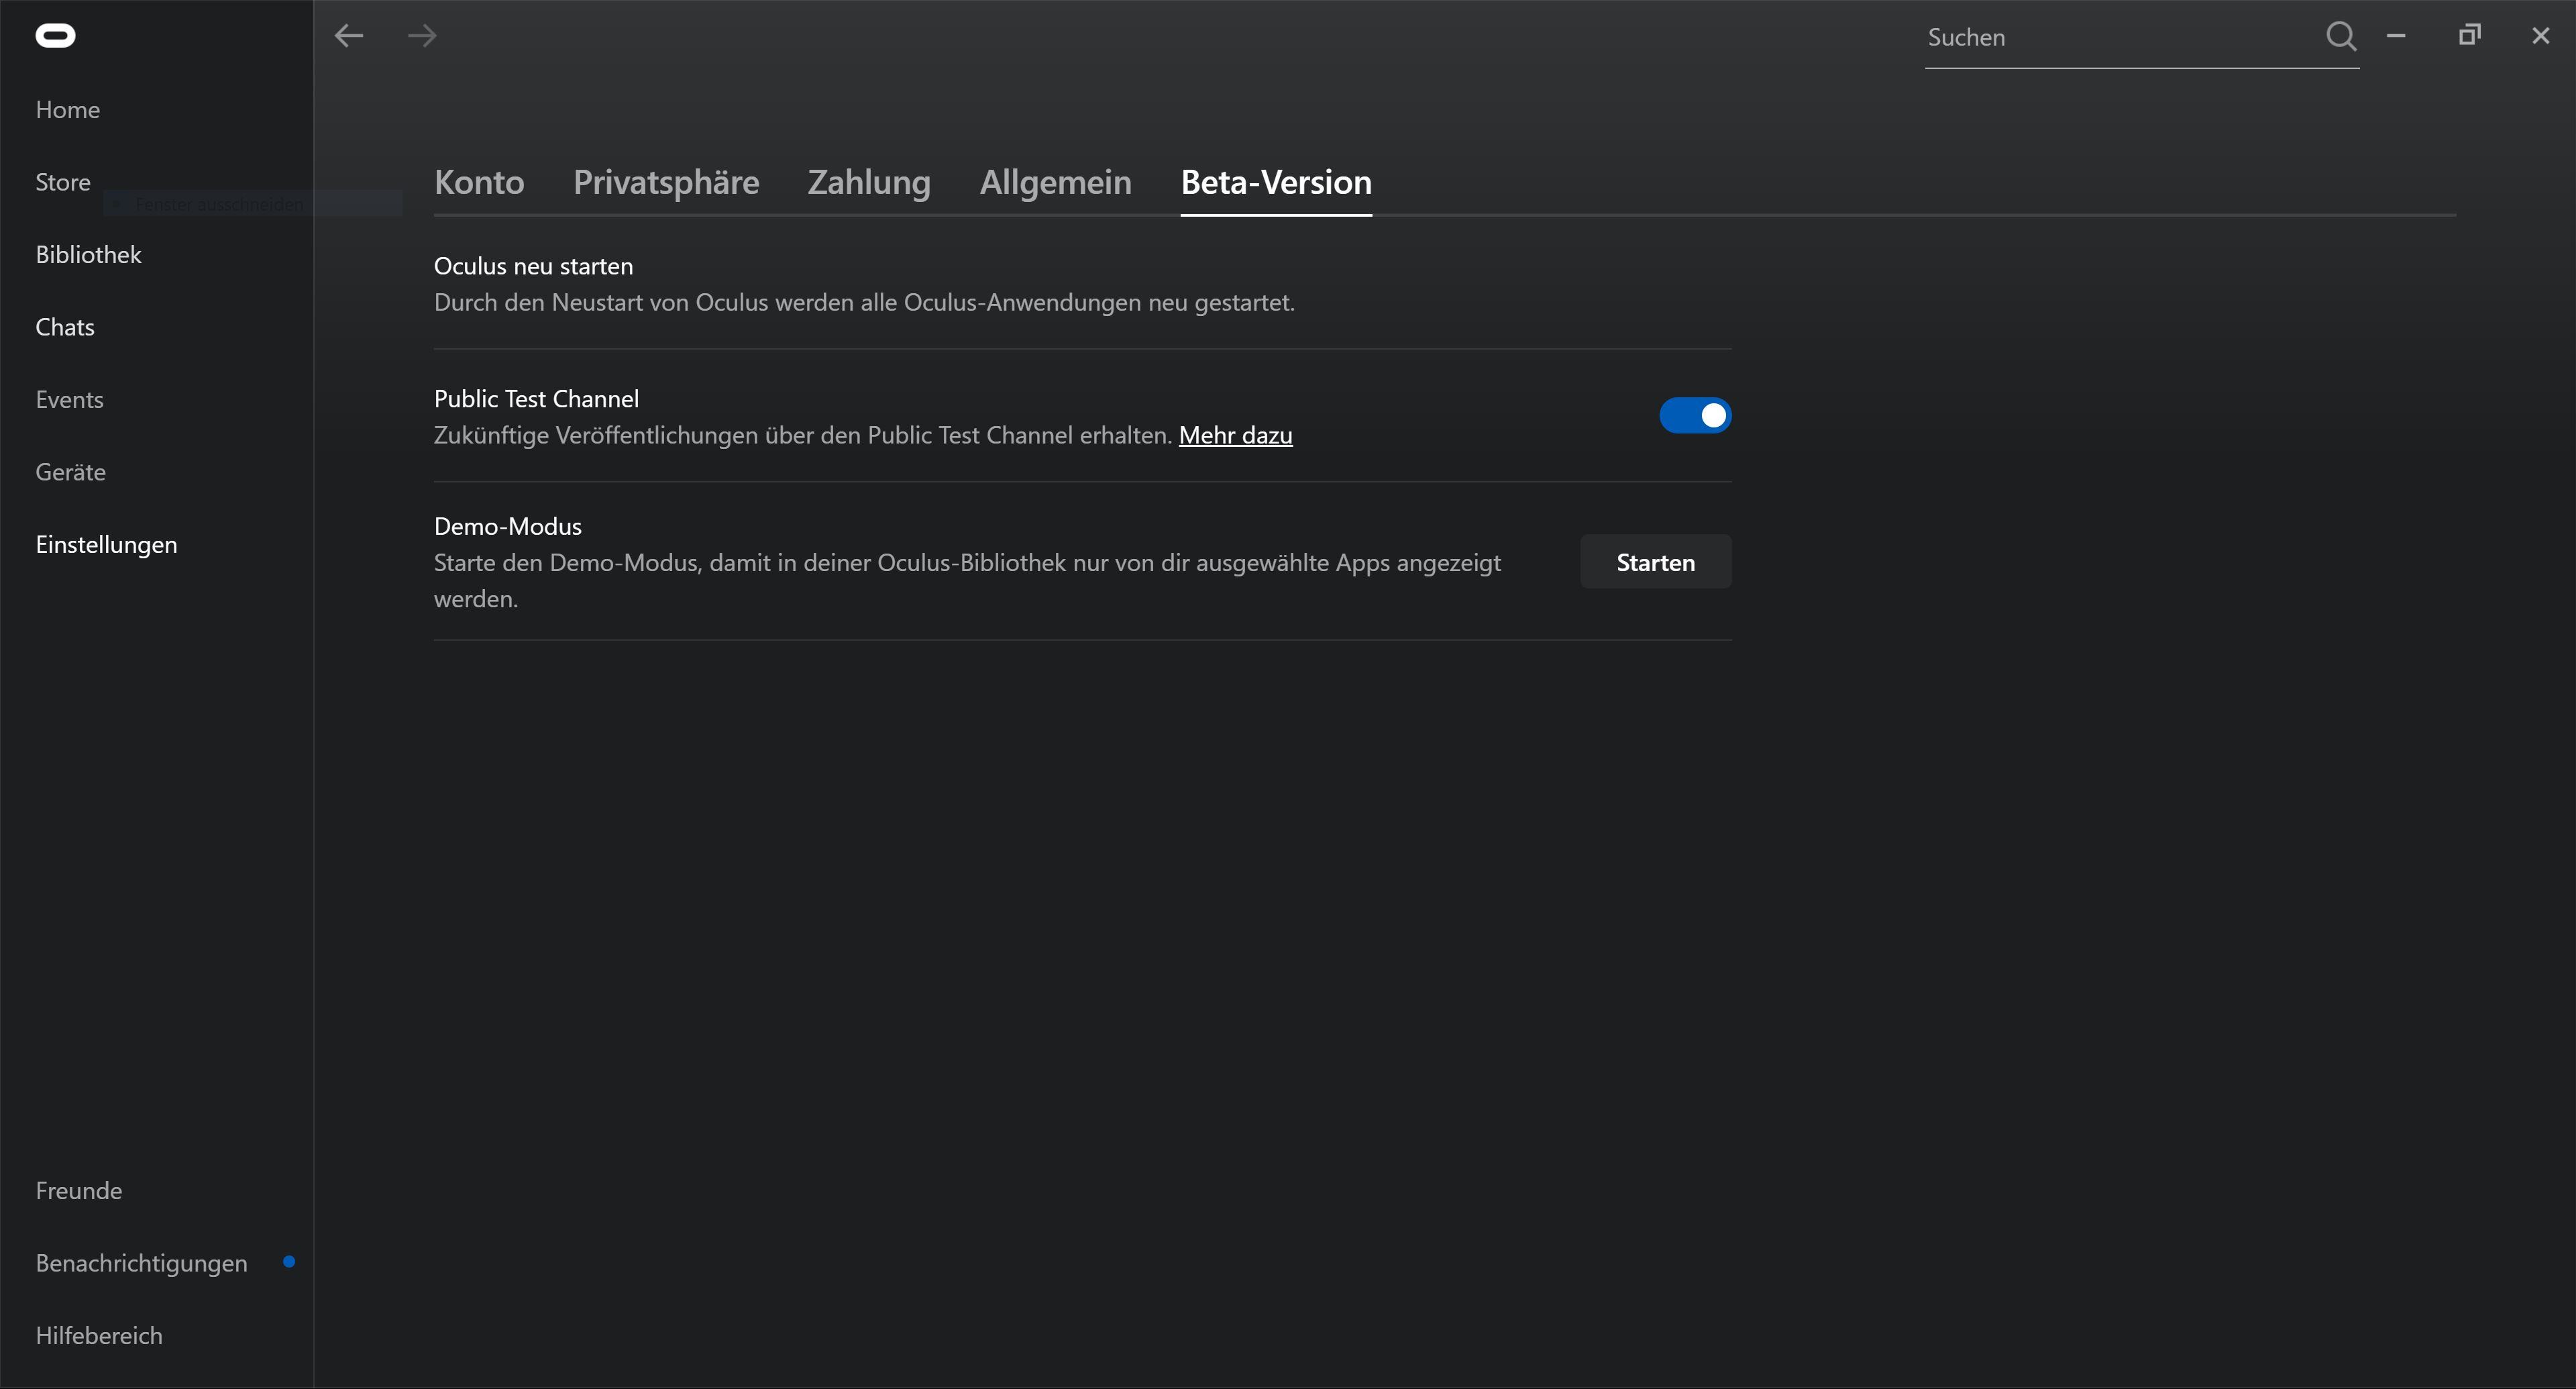Open the Privatsphäre tab
Image resolution: width=2576 pixels, height=1389 pixels.
point(666,182)
